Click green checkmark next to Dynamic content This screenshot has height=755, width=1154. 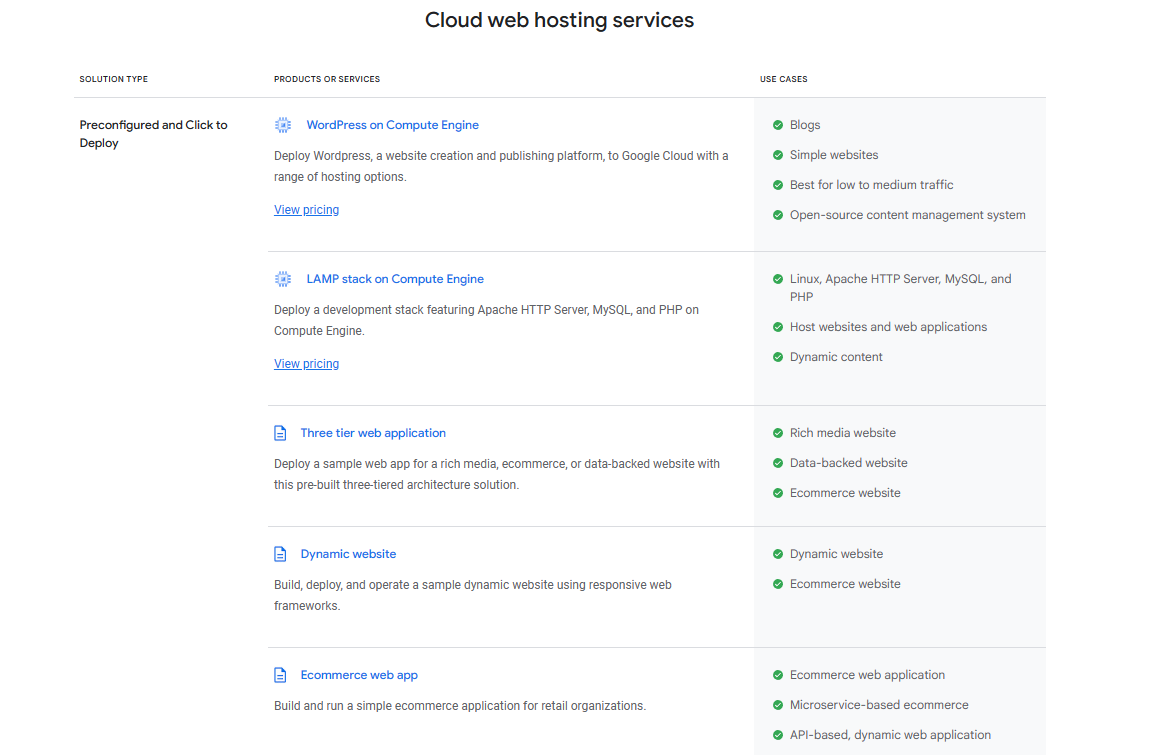coord(778,357)
